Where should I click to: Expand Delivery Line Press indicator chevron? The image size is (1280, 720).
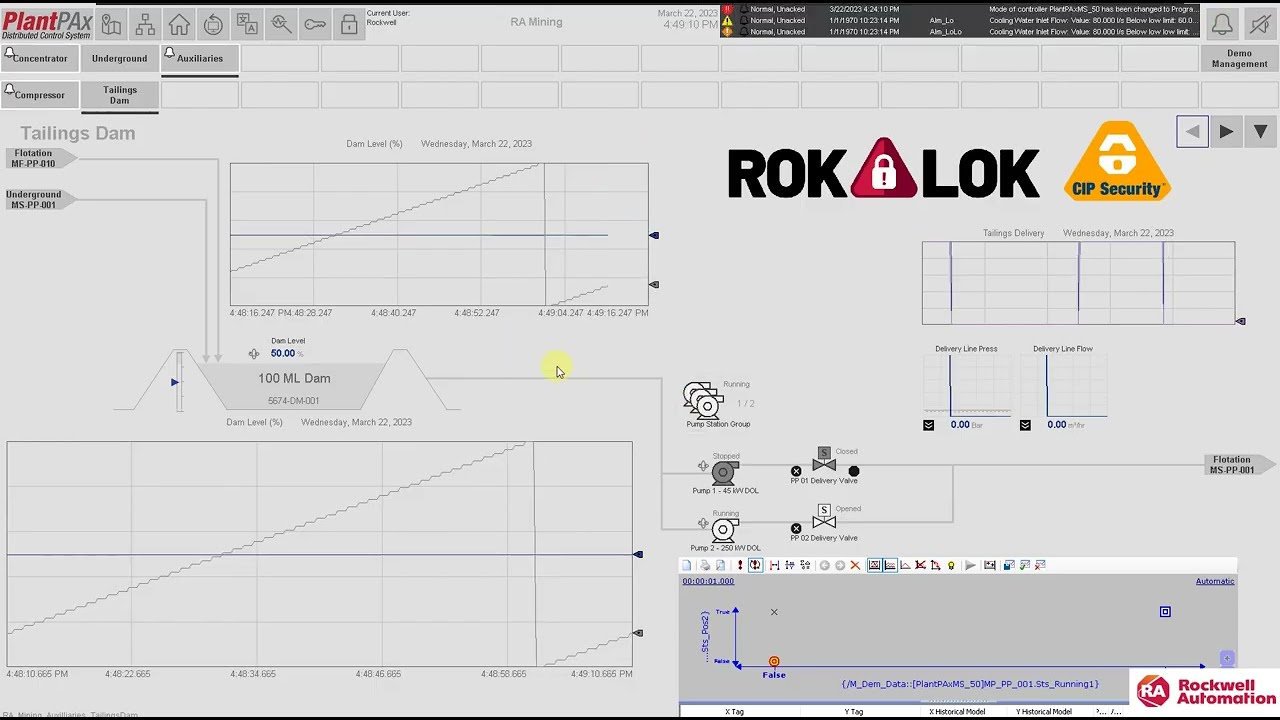pyautogui.click(x=928, y=425)
